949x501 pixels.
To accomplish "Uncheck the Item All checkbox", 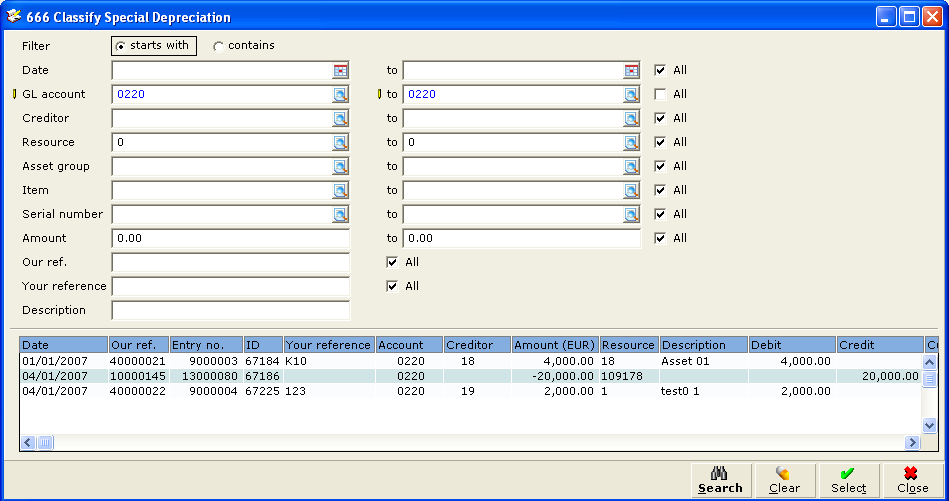I will point(660,190).
